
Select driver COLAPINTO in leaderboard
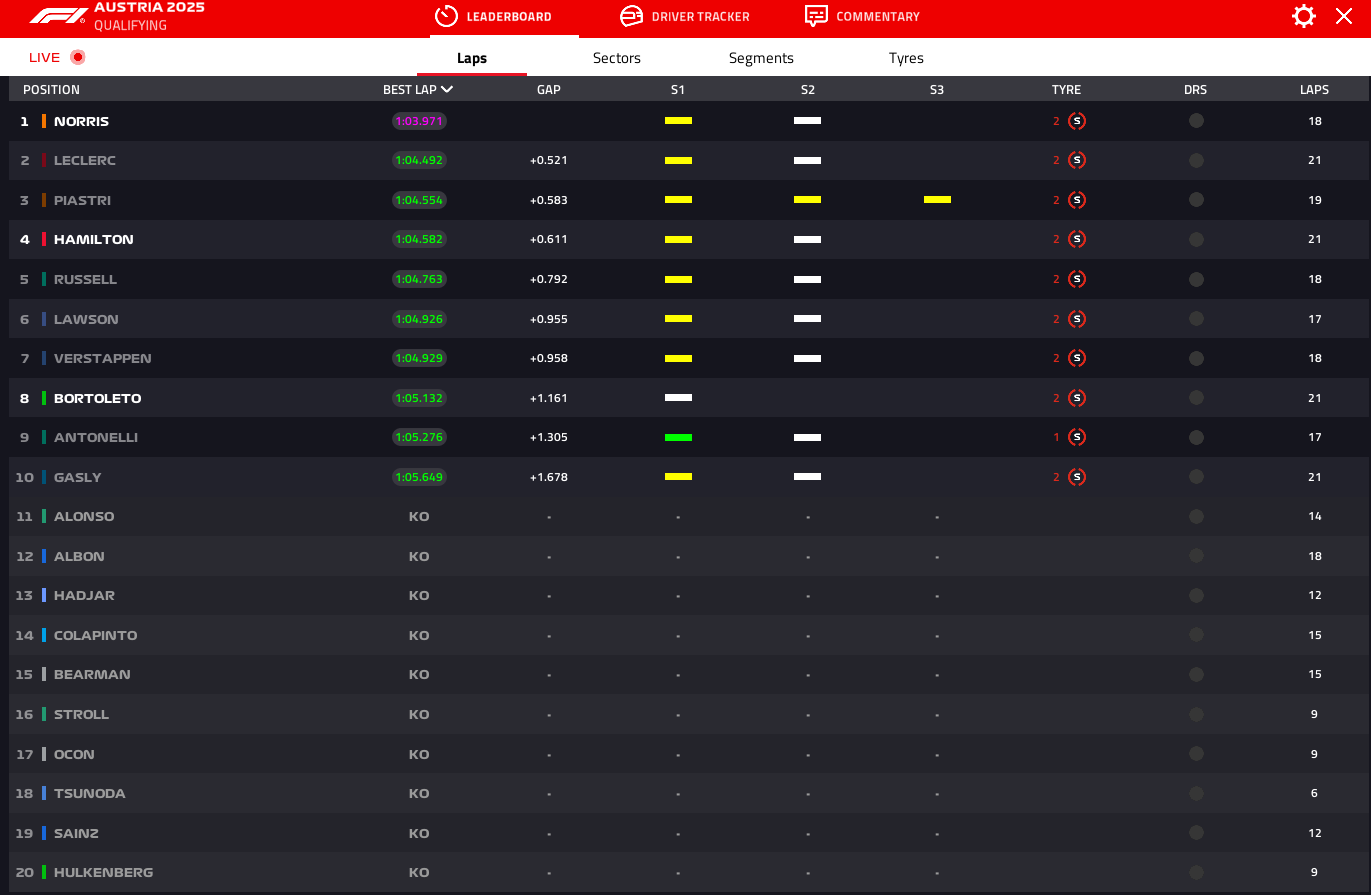pos(96,635)
